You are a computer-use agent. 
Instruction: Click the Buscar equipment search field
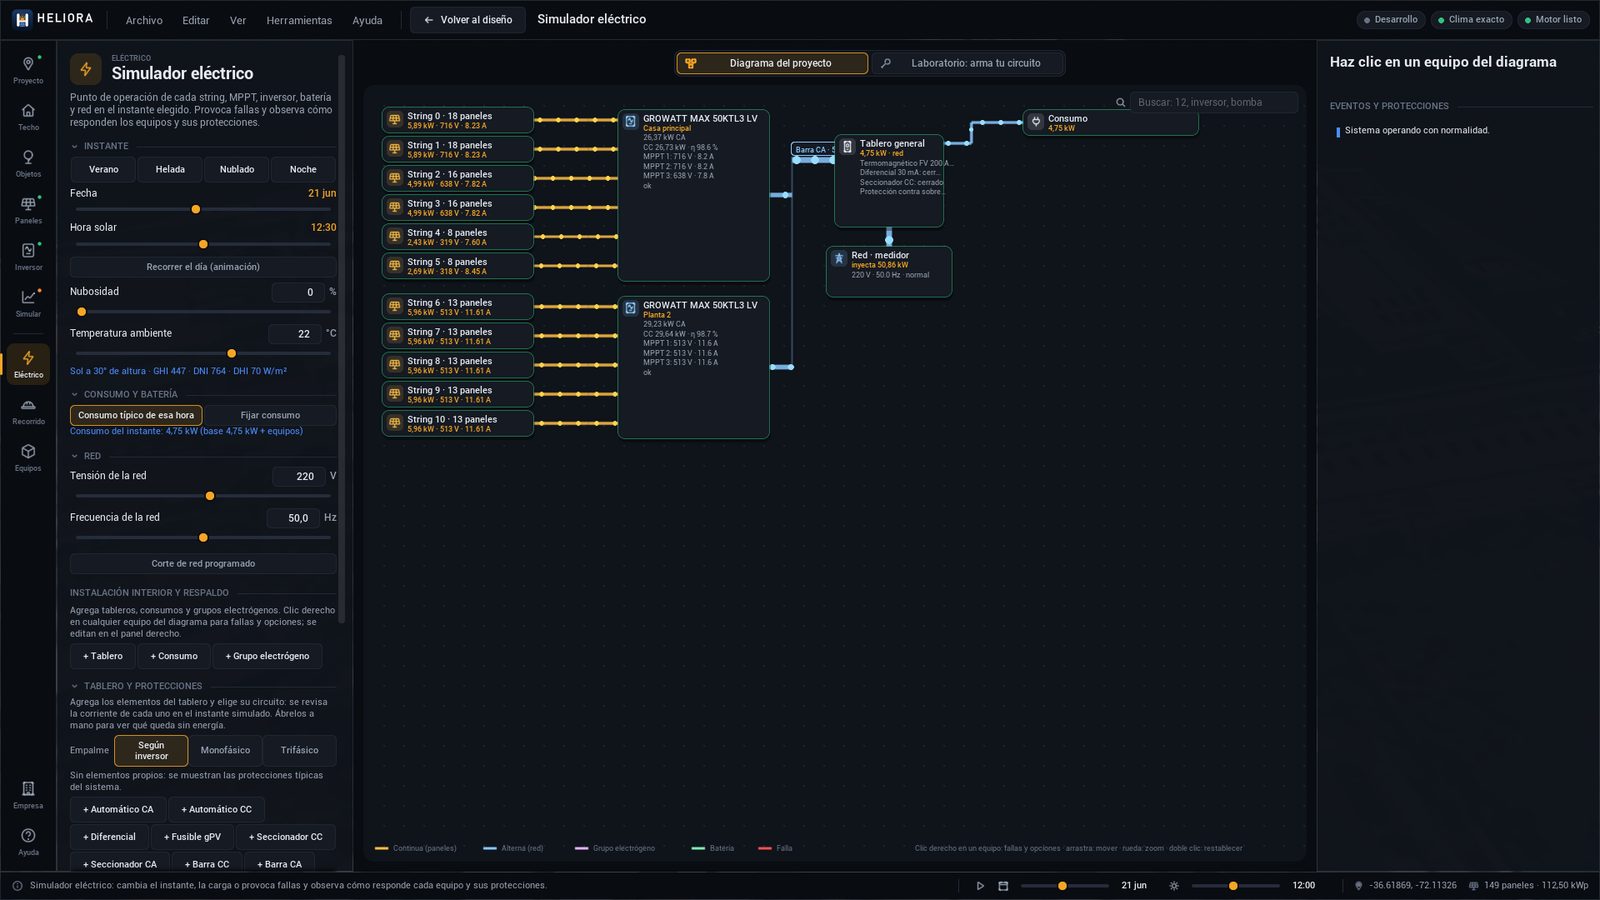[1214, 102]
